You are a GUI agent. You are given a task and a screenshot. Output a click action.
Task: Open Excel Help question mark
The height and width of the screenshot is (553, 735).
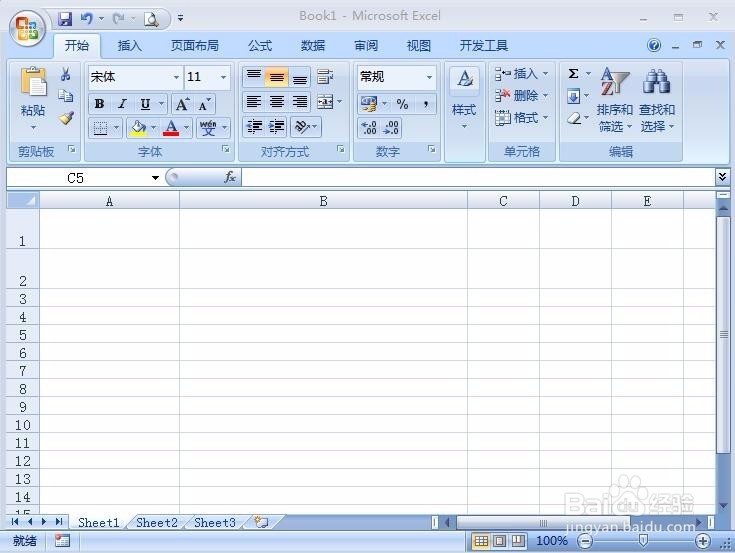point(654,45)
